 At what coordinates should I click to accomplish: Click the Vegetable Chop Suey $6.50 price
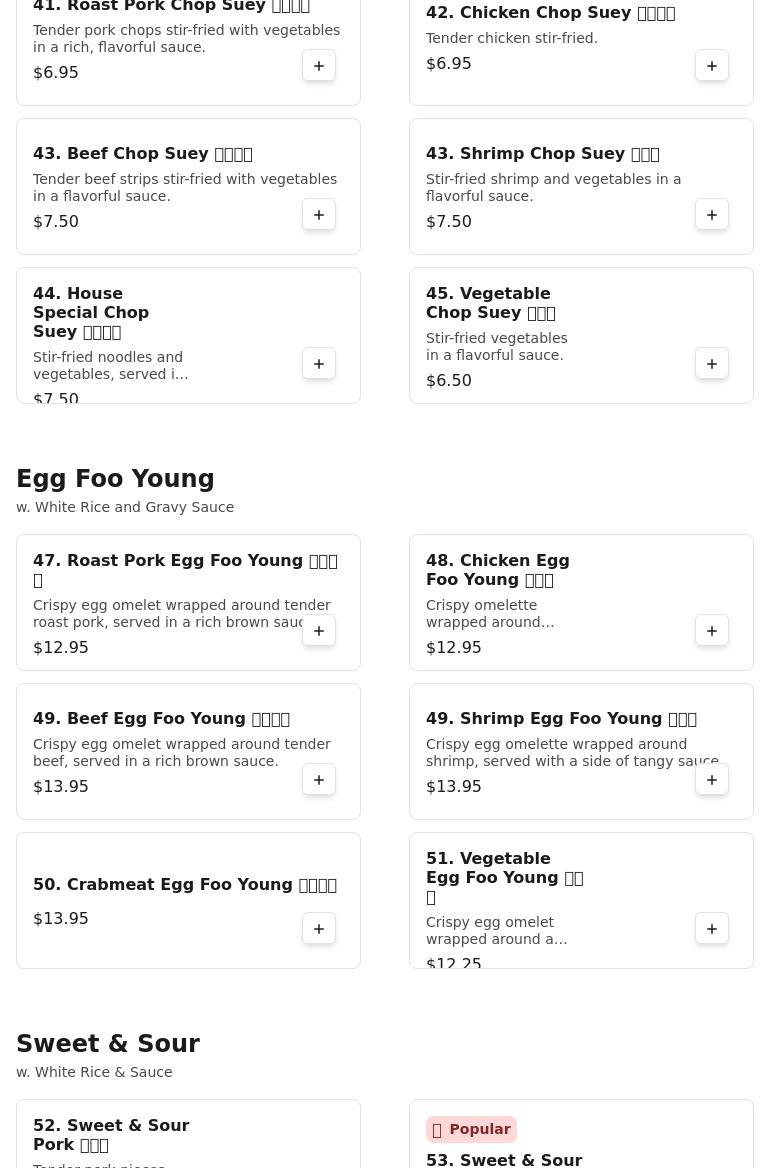pyautogui.click(x=449, y=381)
